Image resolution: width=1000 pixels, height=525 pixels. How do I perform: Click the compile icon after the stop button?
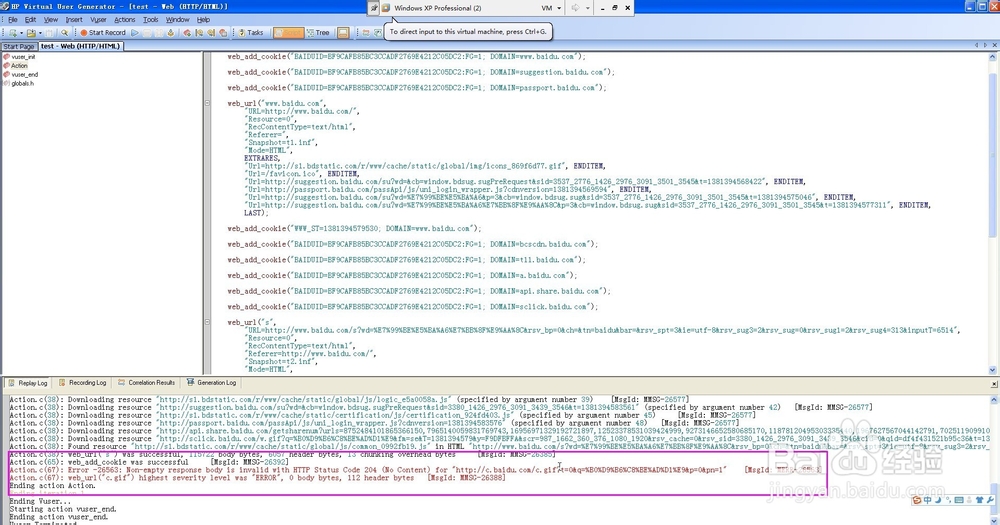coord(172,33)
